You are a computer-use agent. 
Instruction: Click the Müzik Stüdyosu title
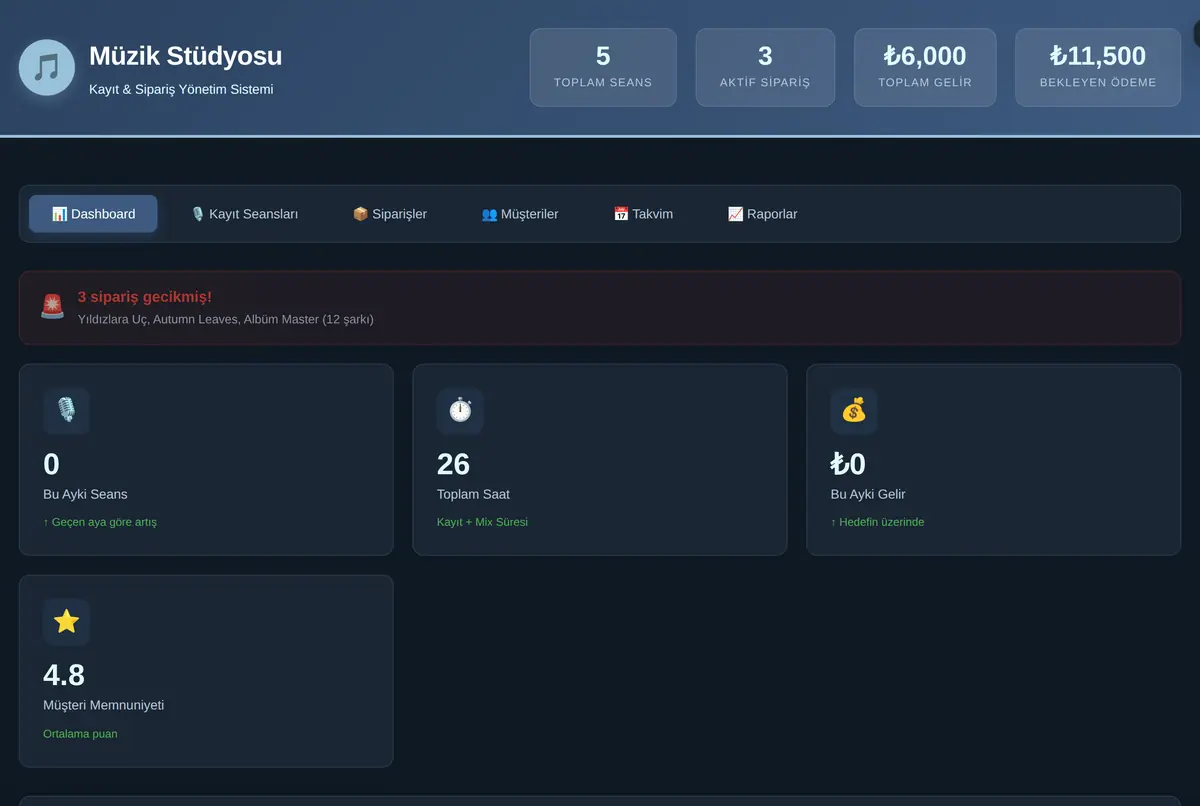point(185,56)
